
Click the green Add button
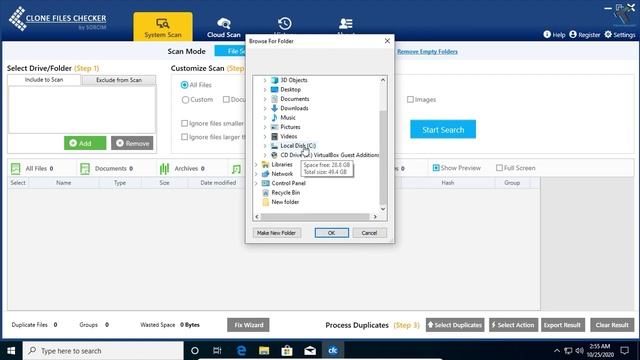(85, 143)
